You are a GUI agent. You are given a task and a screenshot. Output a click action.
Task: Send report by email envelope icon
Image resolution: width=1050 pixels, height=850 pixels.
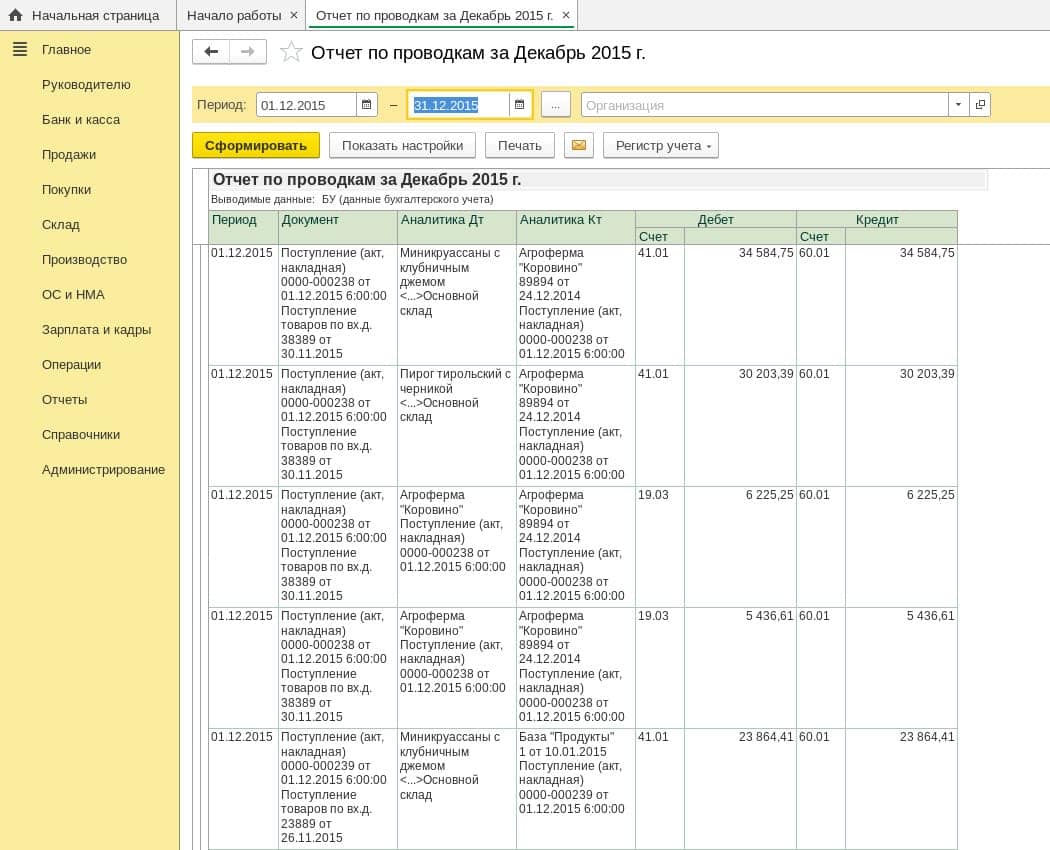(x=579, y=145)
